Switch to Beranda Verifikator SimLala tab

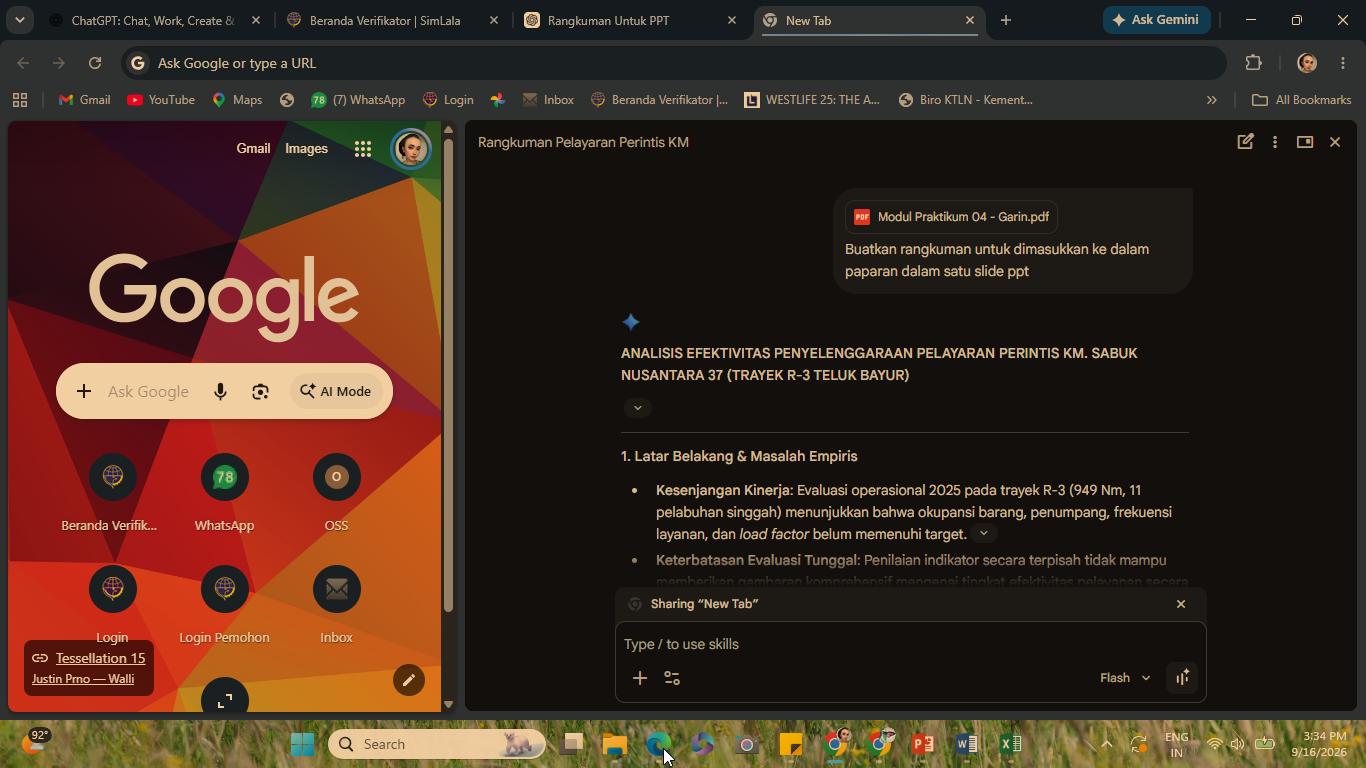click(x=392, y=20)
